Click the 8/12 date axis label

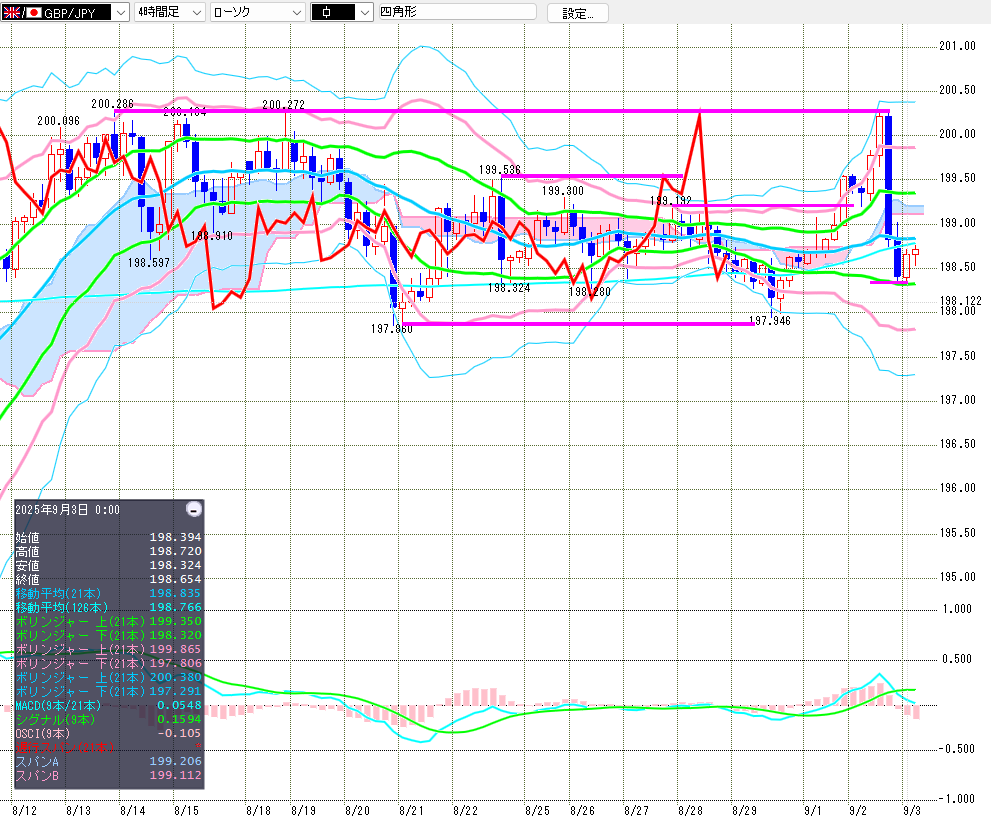tap(24, 810)
